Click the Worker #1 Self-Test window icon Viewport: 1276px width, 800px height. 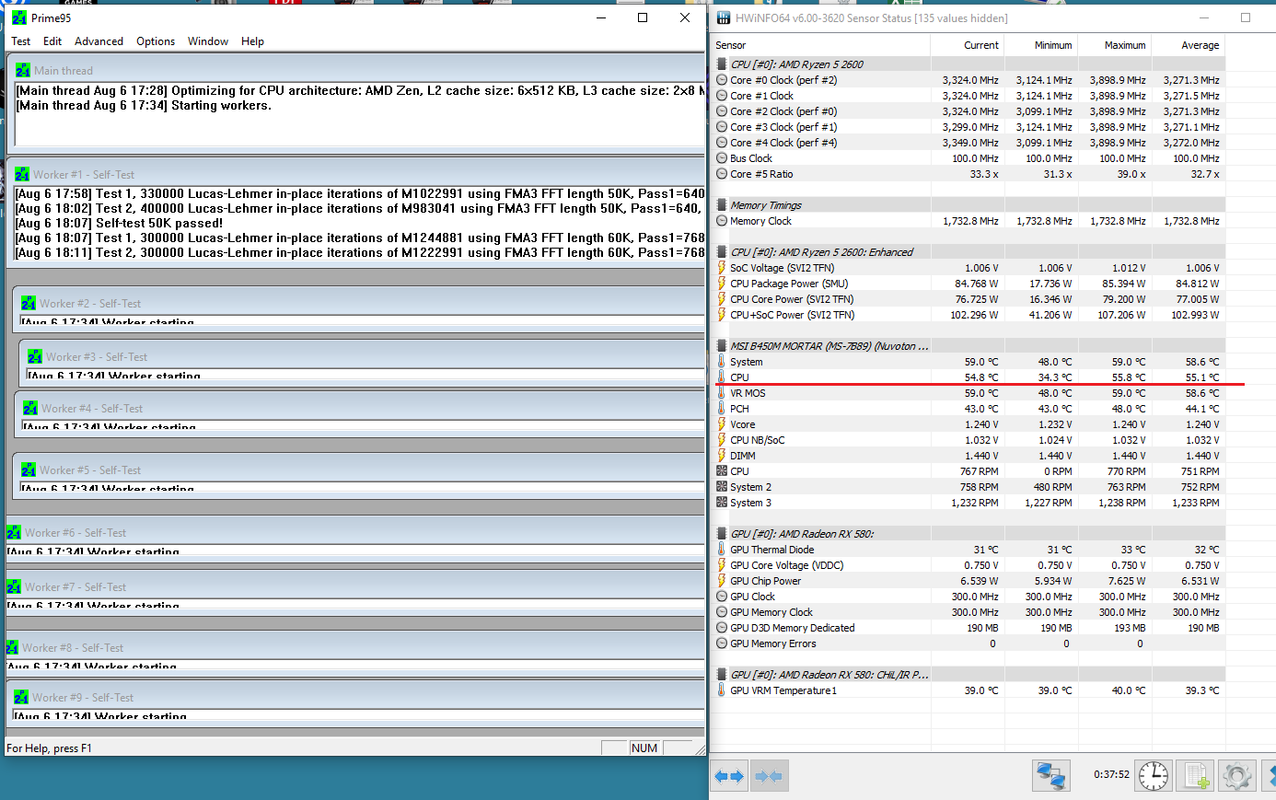22,174
